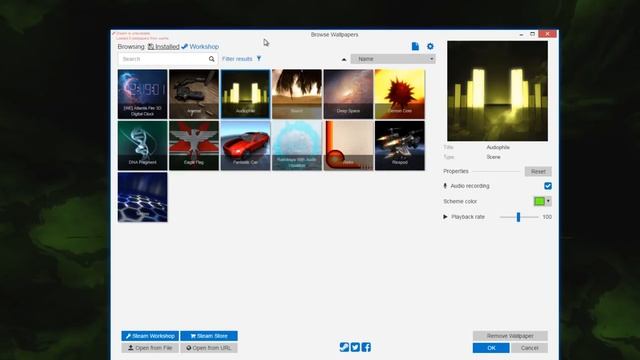Reset the wallpaper properties

click(x=538, y=171)
